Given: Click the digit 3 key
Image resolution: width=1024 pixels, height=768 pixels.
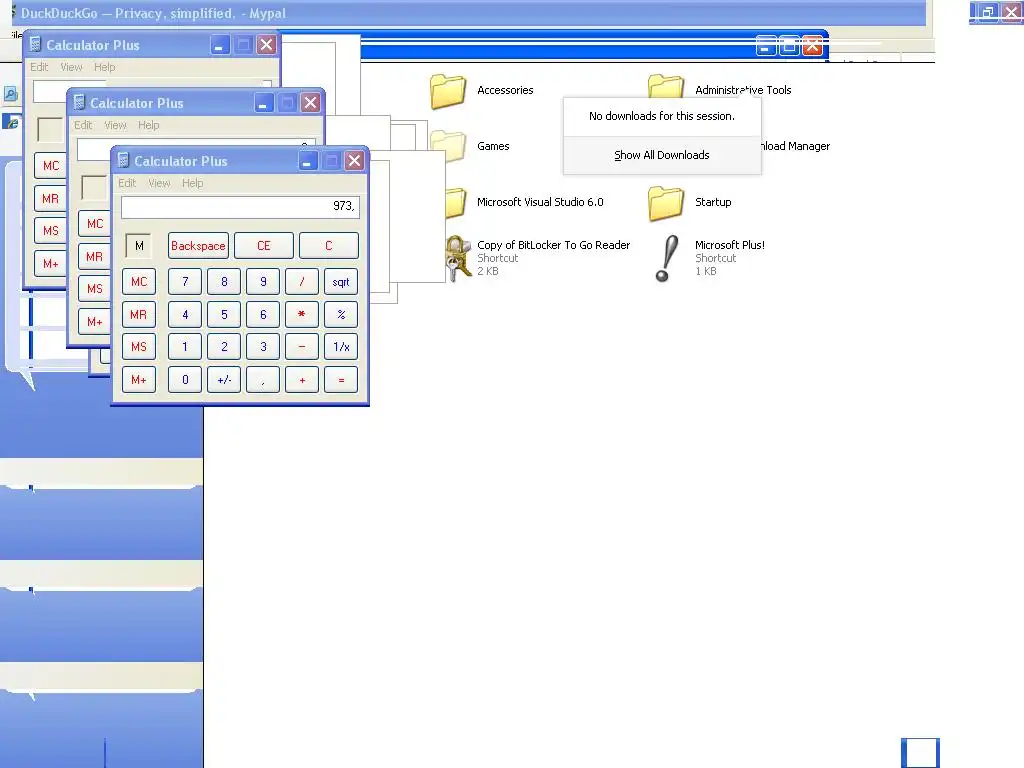Looking at the screenshot, I should tap(263, 347).
